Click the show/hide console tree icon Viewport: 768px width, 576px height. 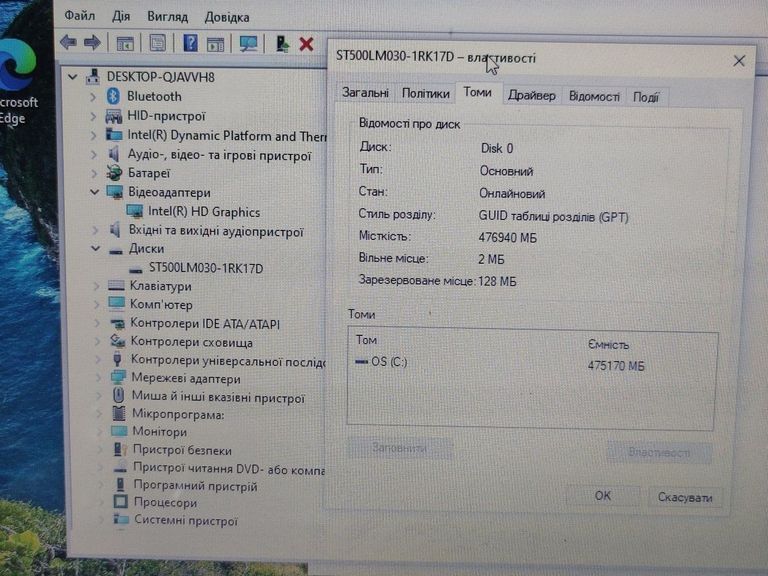pos(125,44)
